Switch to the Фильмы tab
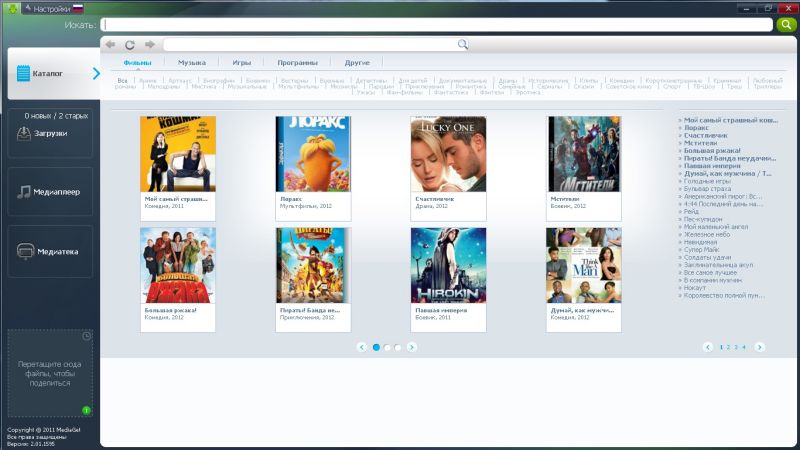The width and height of the screenshot is (800, 450). [137, 63]
